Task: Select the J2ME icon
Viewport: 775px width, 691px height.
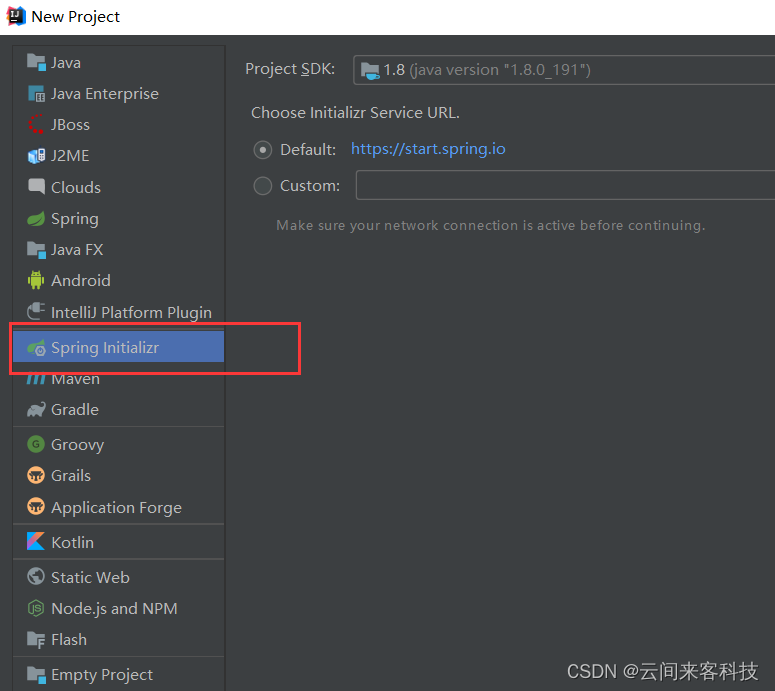Action: coord(36,156)
